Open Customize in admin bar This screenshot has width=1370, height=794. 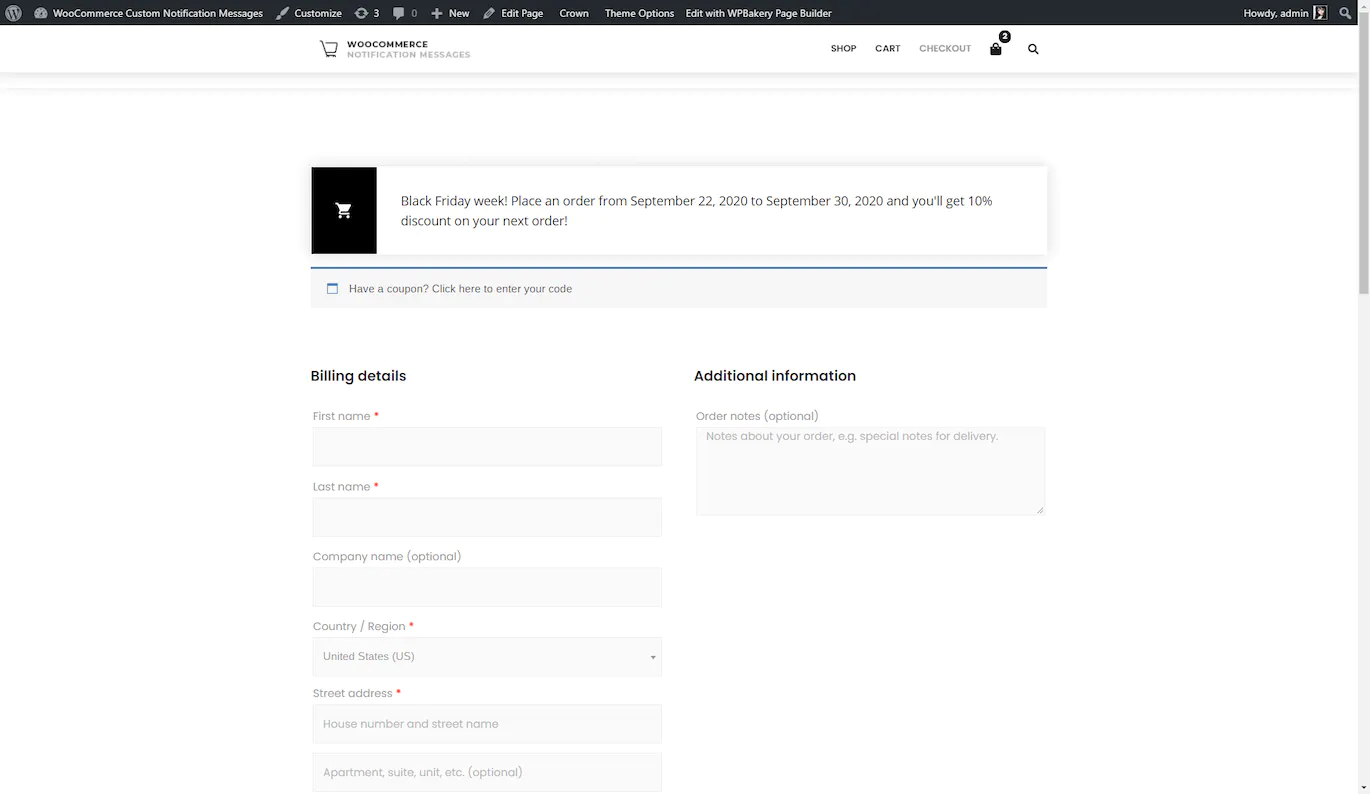(309, 13)
